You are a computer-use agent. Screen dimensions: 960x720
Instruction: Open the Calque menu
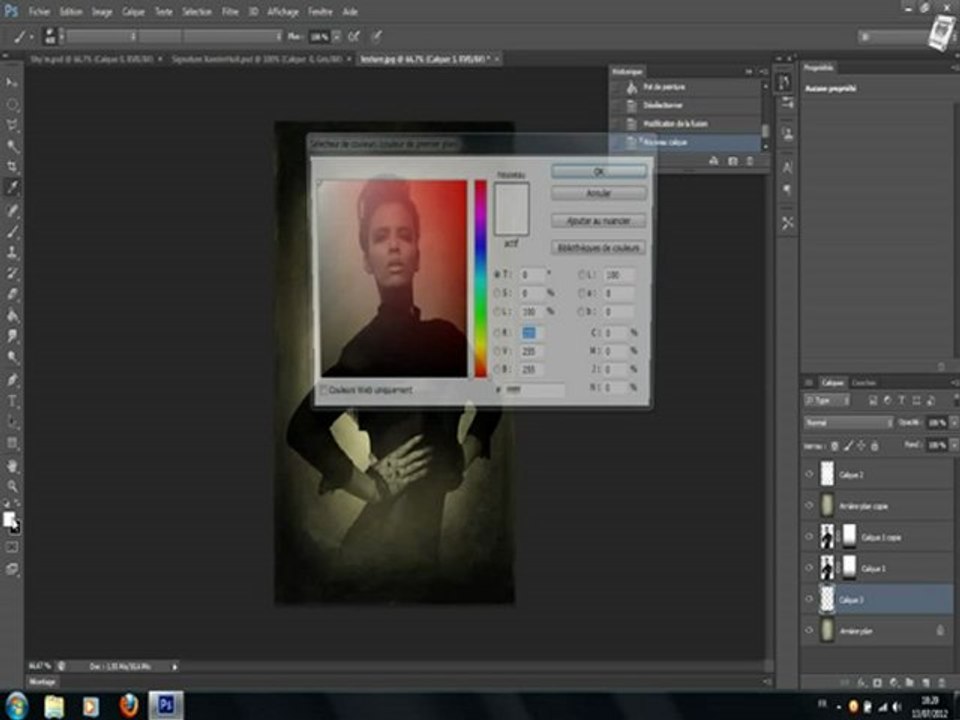[133, 12]
